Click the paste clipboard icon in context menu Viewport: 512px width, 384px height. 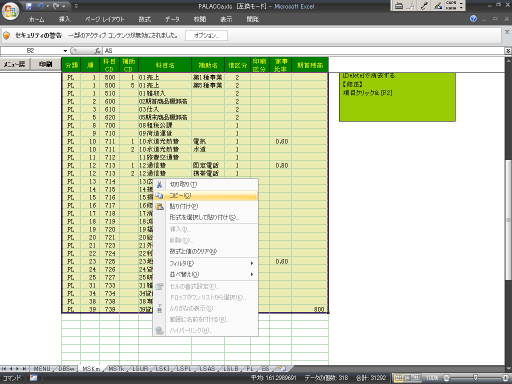[160, 207]
